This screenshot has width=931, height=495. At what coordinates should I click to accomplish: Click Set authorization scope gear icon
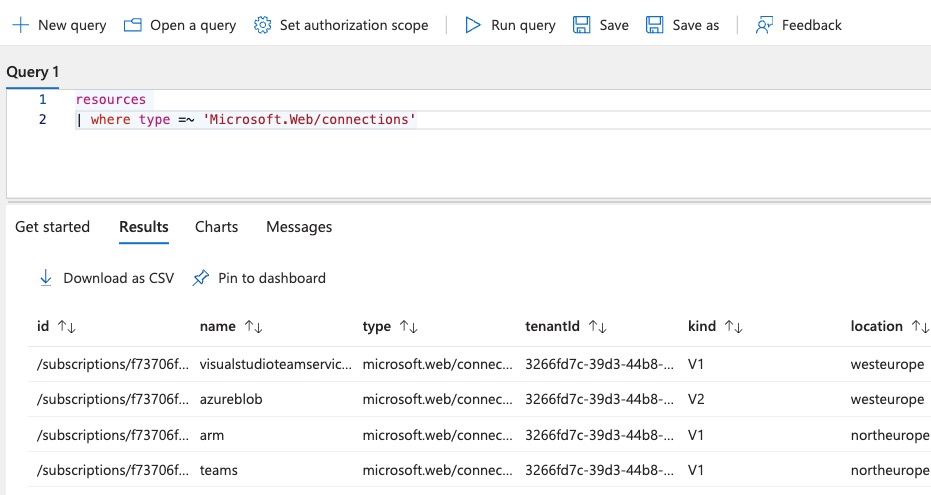click(x=262, y=25)
